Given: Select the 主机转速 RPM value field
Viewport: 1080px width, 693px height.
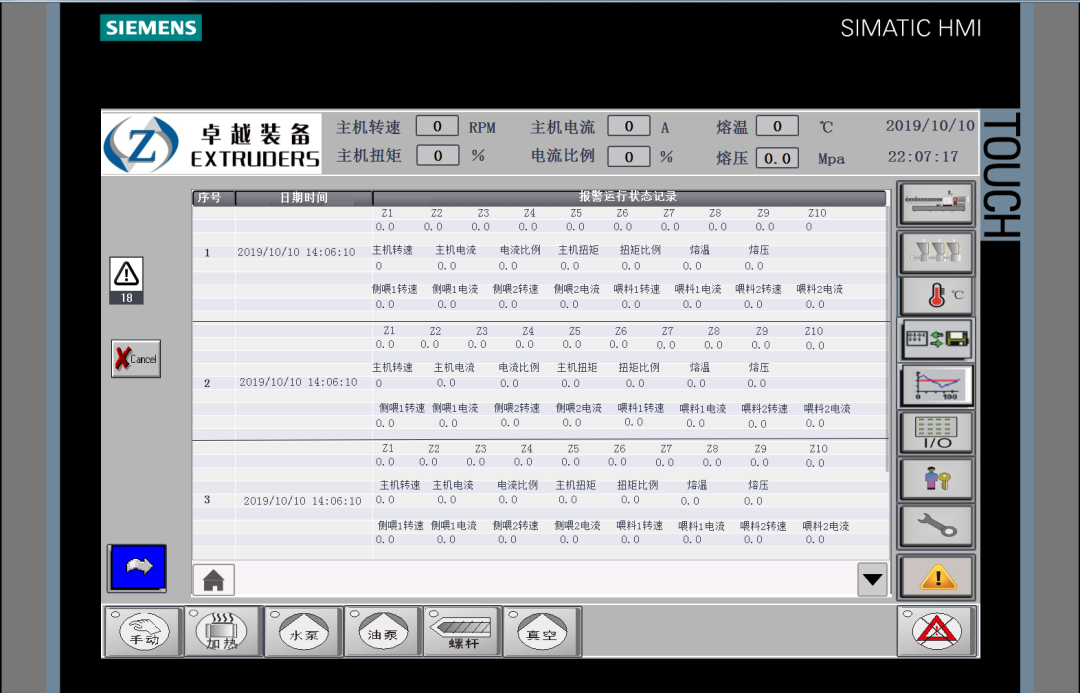Looking at the screenshot, I should point(437,127).
